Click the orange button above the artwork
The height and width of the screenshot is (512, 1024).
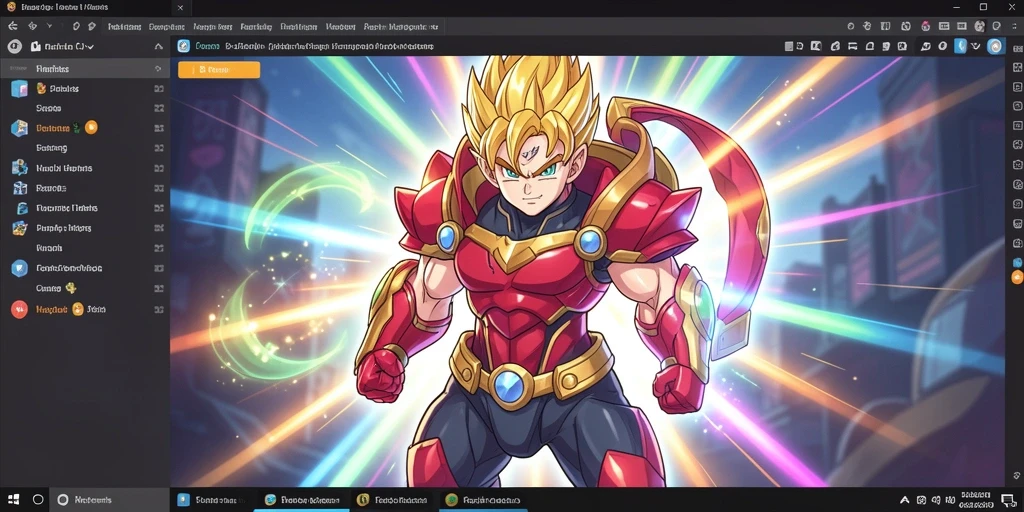[219, 69]
